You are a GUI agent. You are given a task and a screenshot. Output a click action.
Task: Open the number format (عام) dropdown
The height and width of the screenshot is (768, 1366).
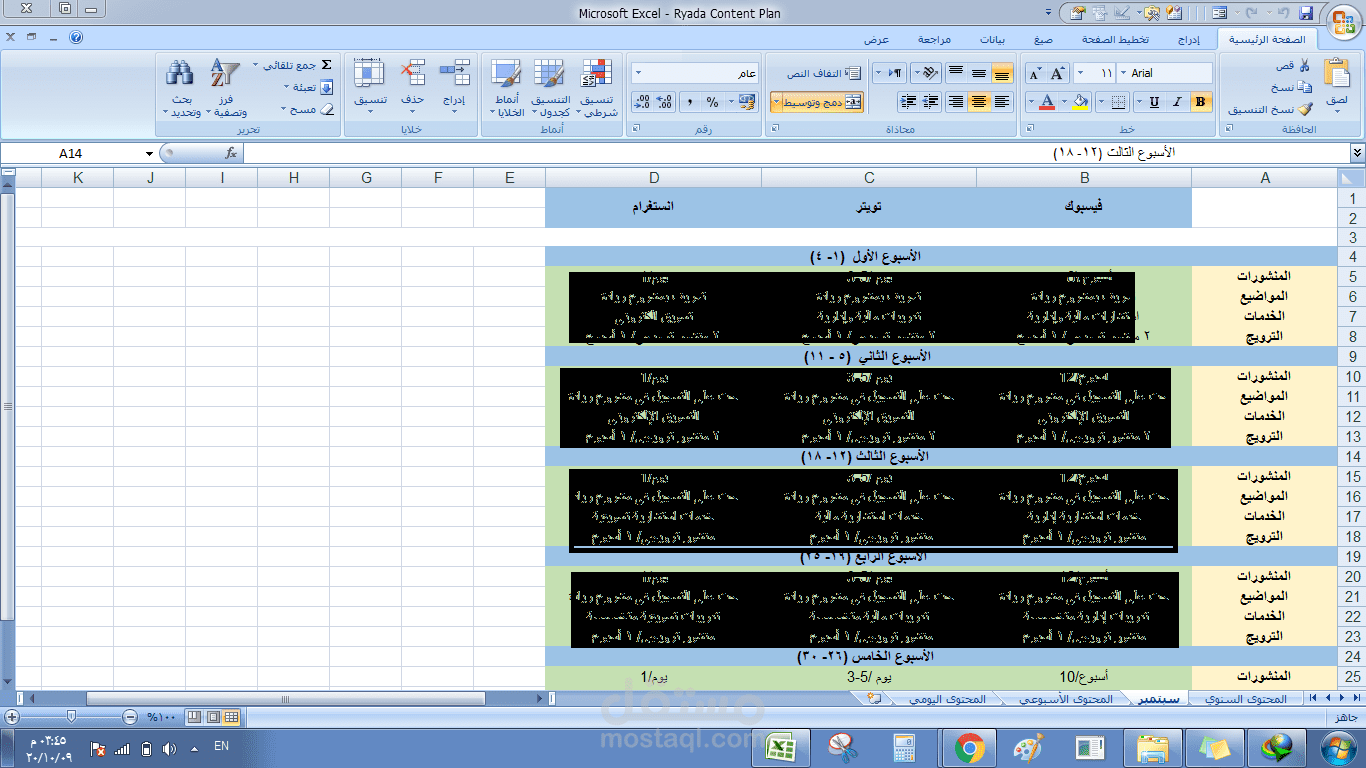click(x=638, y=73)
